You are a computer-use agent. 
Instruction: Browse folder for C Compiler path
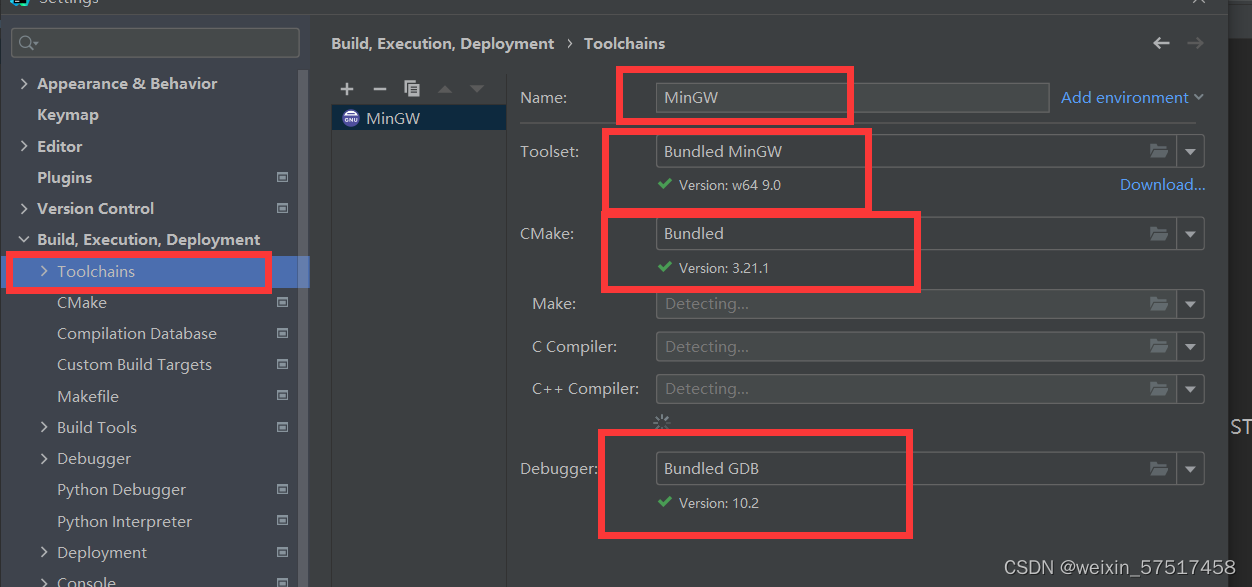1159,347
